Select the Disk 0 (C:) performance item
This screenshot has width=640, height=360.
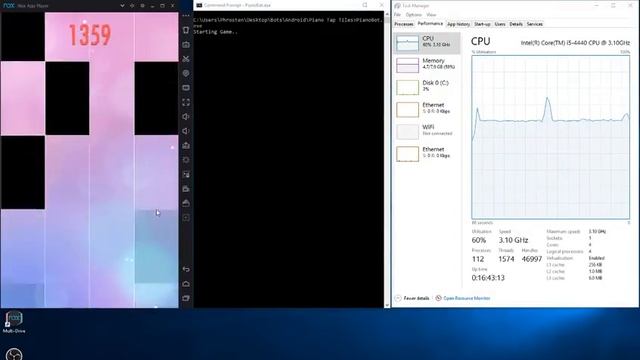427,87
